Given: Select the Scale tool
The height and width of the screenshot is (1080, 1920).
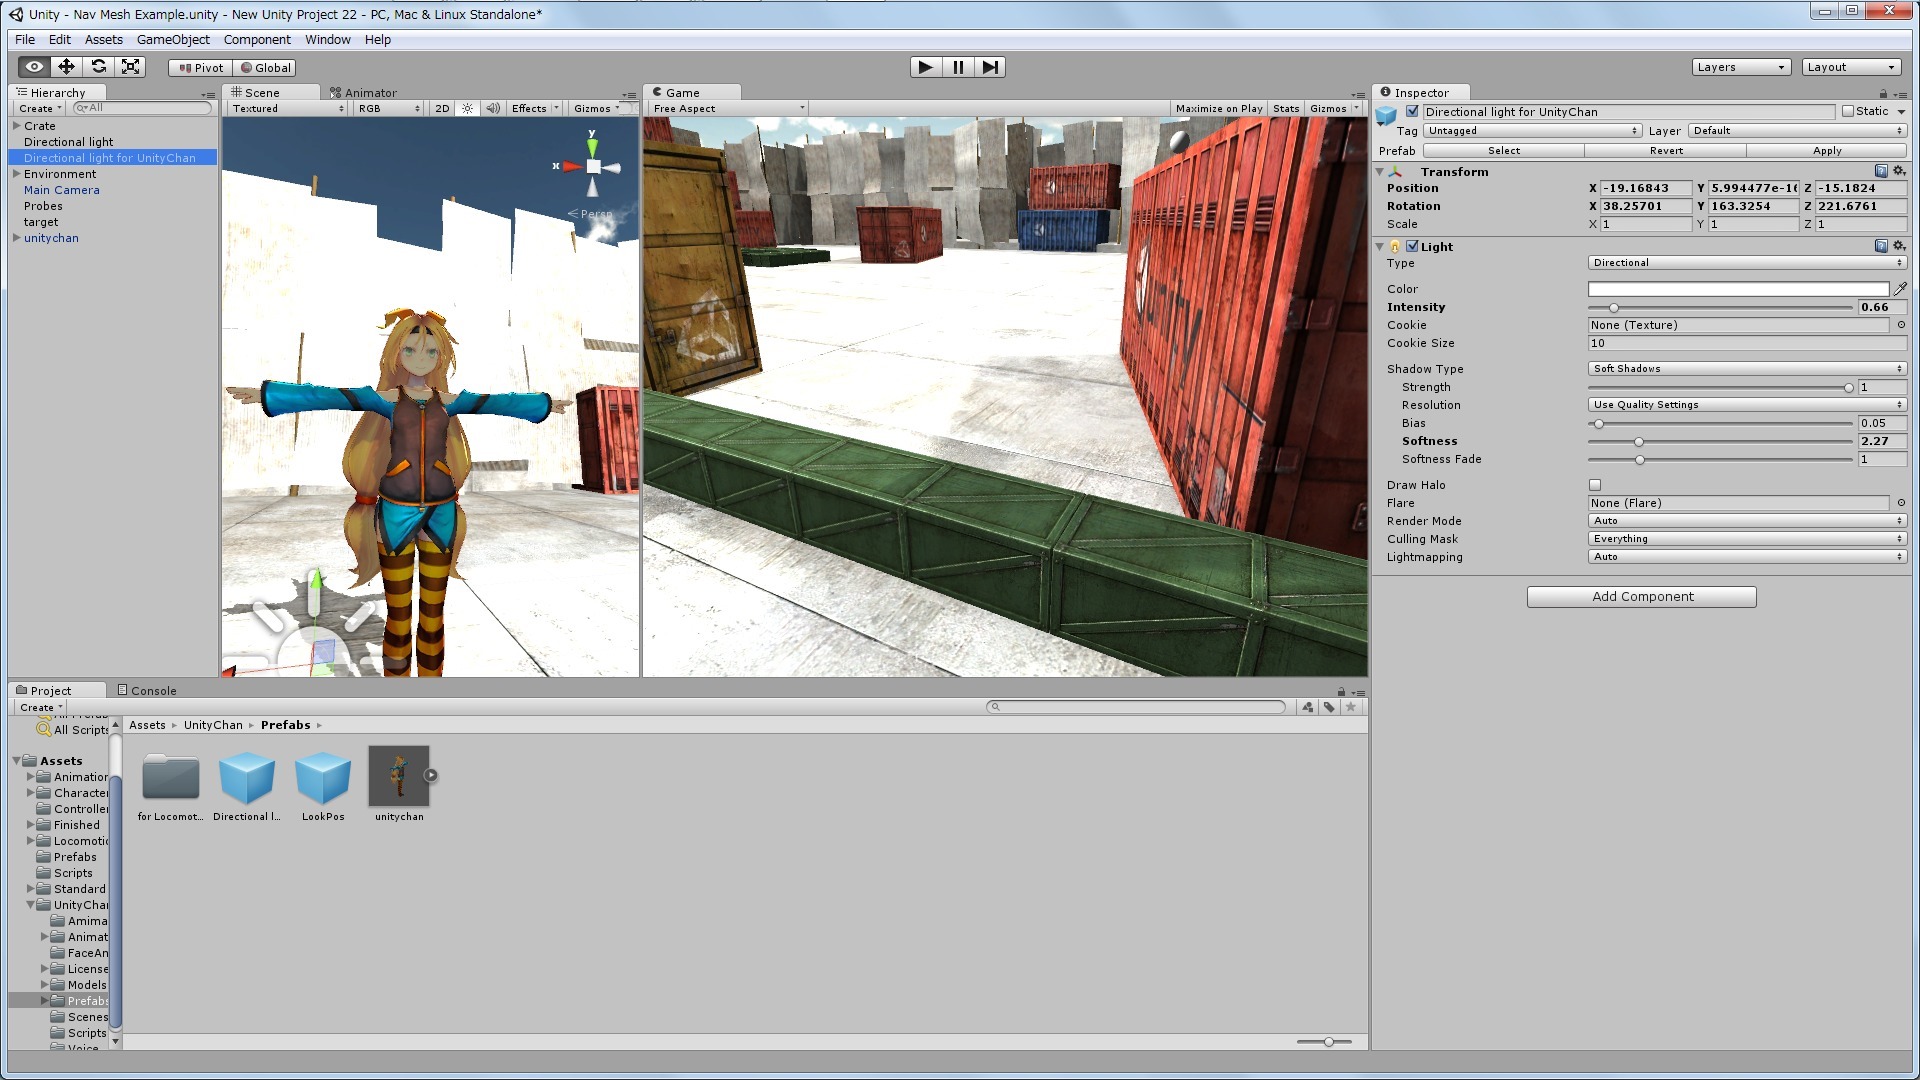Looking at the screenshot, I should pos(130,67).
